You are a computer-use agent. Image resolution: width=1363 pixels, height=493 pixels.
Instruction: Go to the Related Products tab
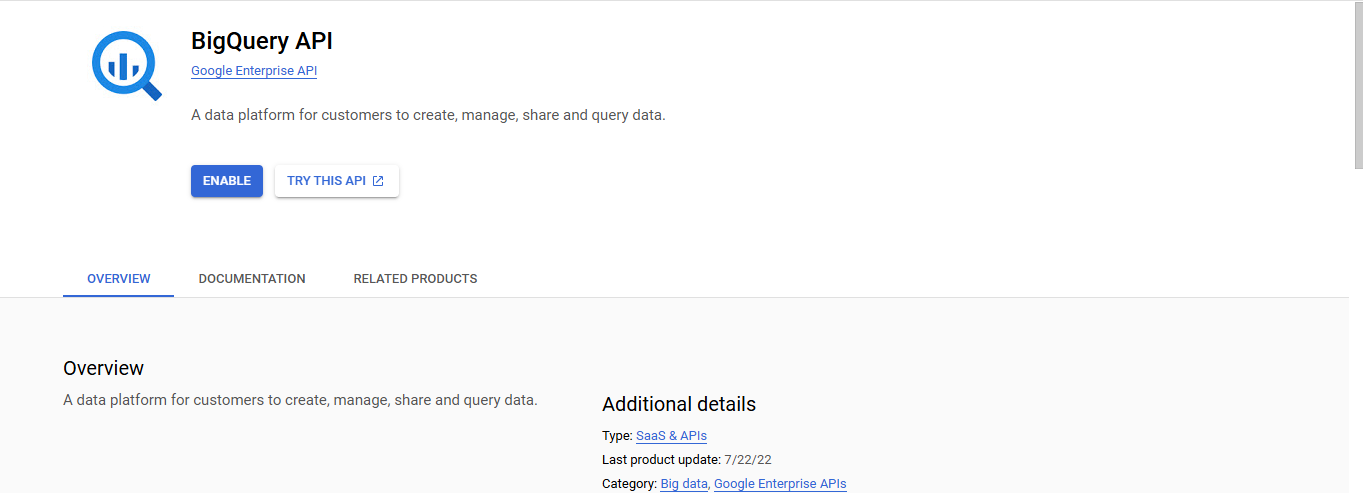tap(415, 279)
